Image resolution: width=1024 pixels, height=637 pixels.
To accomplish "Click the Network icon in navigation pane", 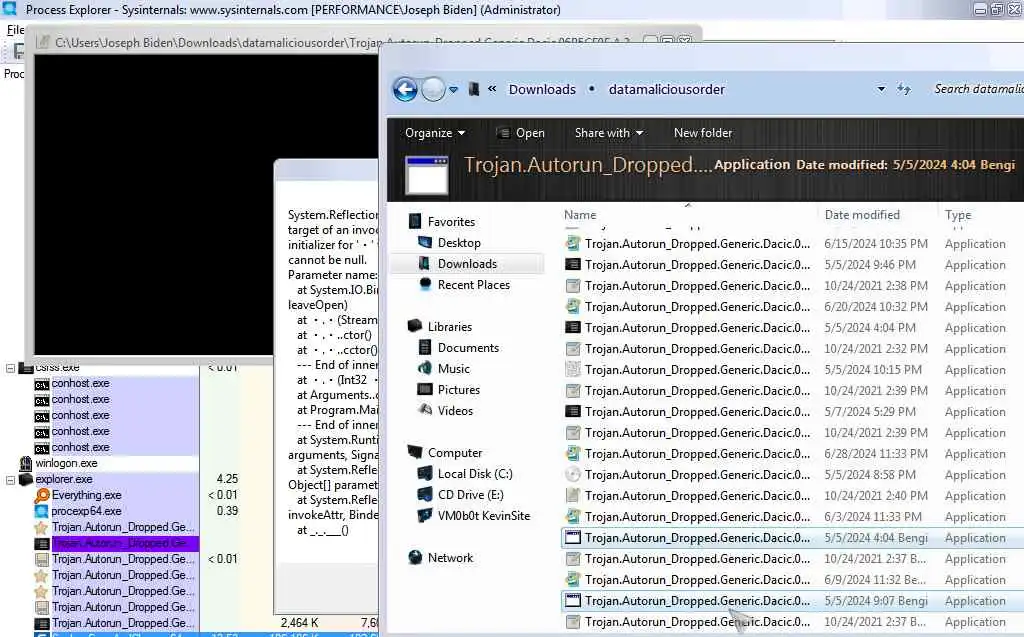I will [415, 557].
